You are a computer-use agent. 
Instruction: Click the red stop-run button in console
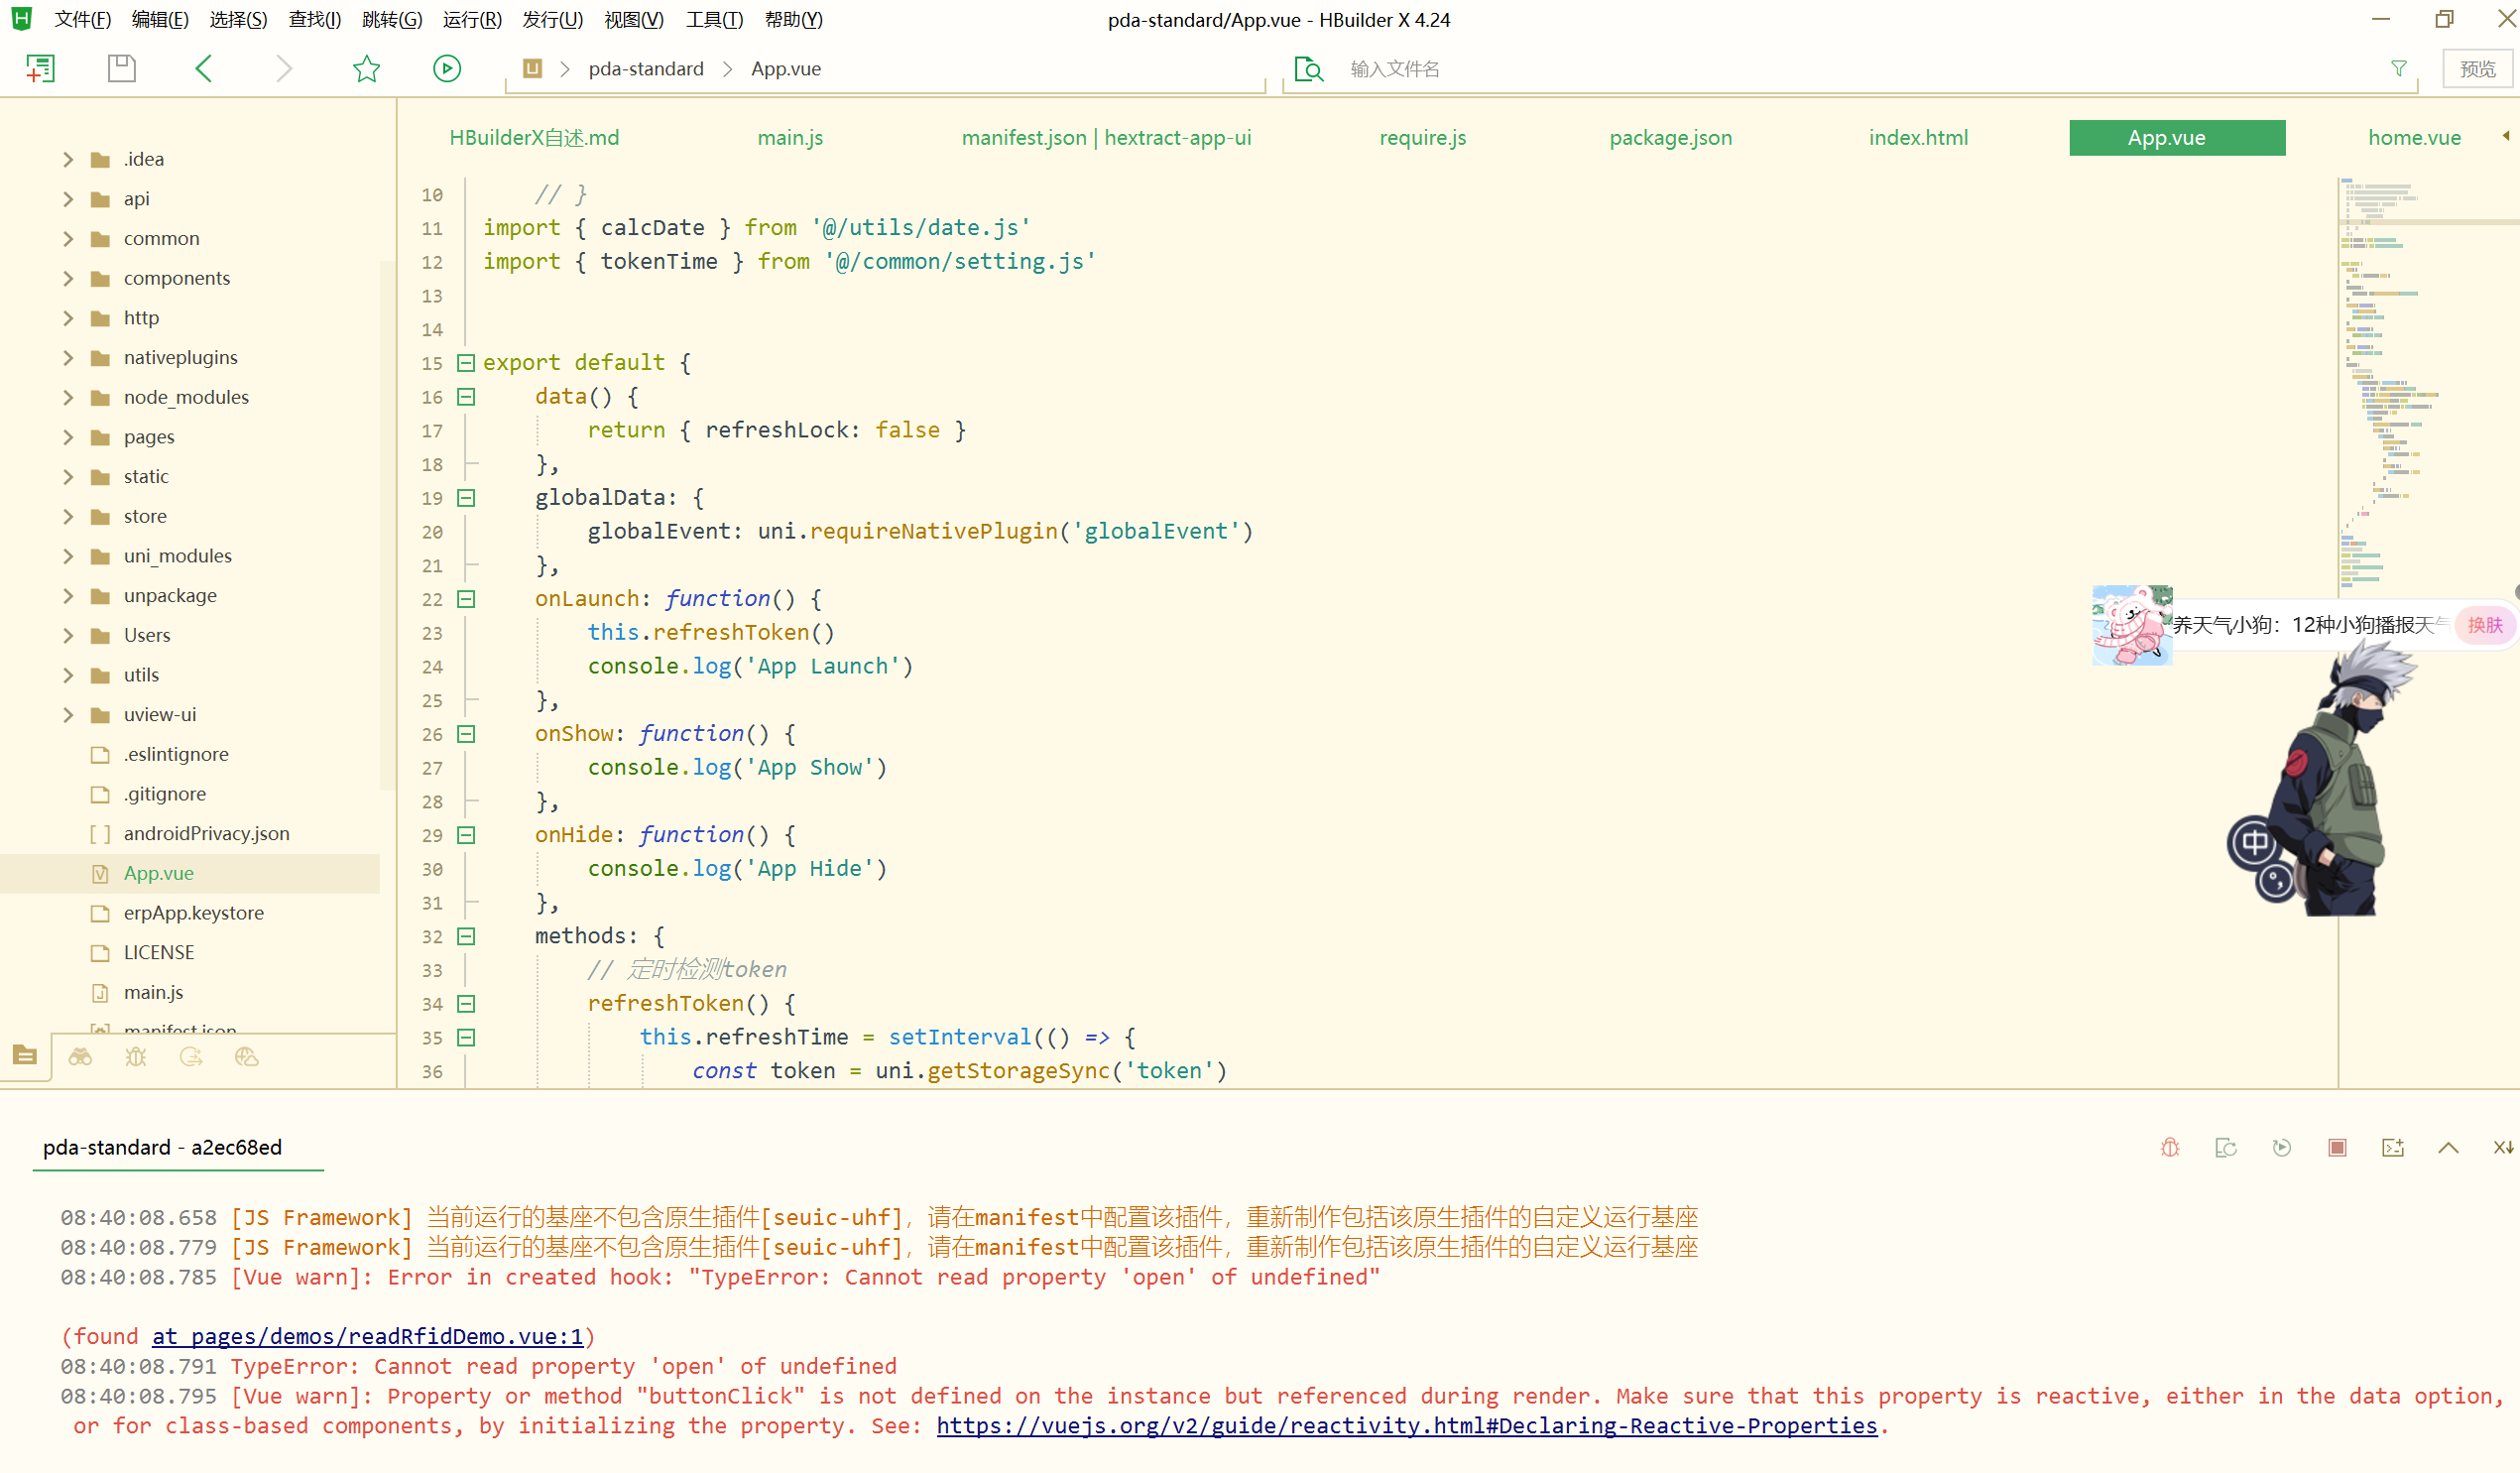tap(2336, 1147)
